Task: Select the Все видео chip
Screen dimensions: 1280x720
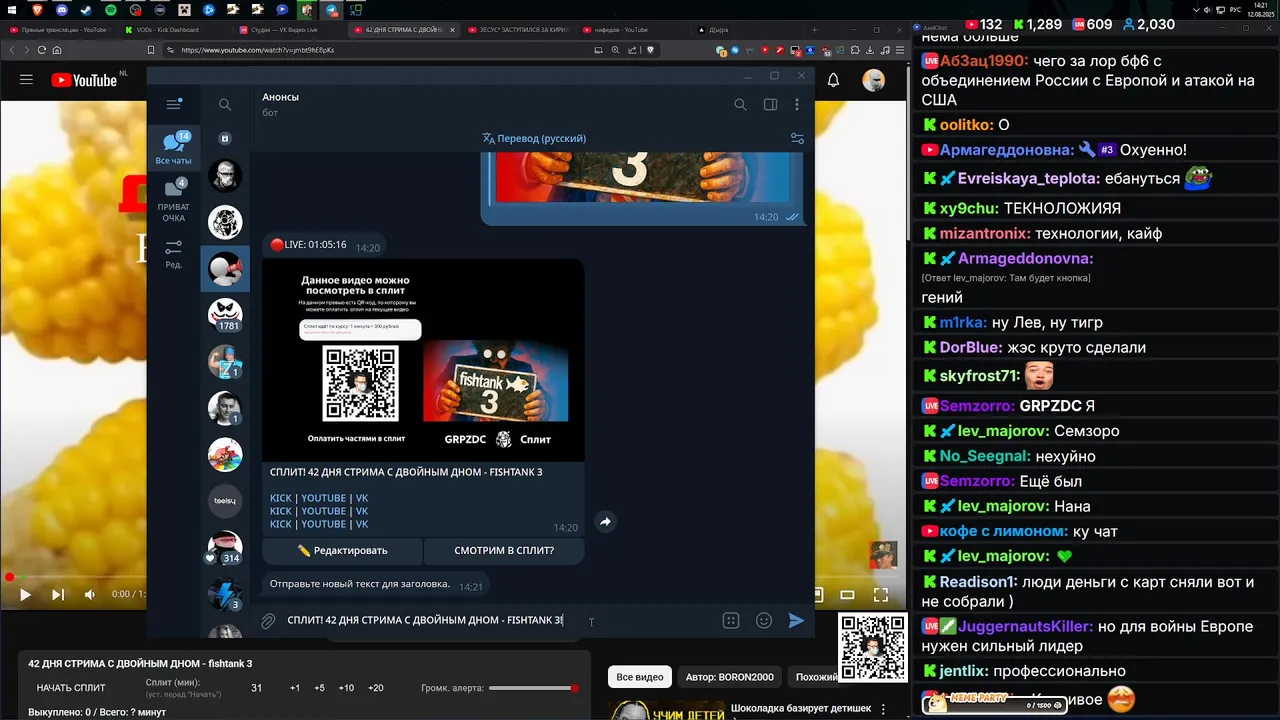Action: pos(640,677)
